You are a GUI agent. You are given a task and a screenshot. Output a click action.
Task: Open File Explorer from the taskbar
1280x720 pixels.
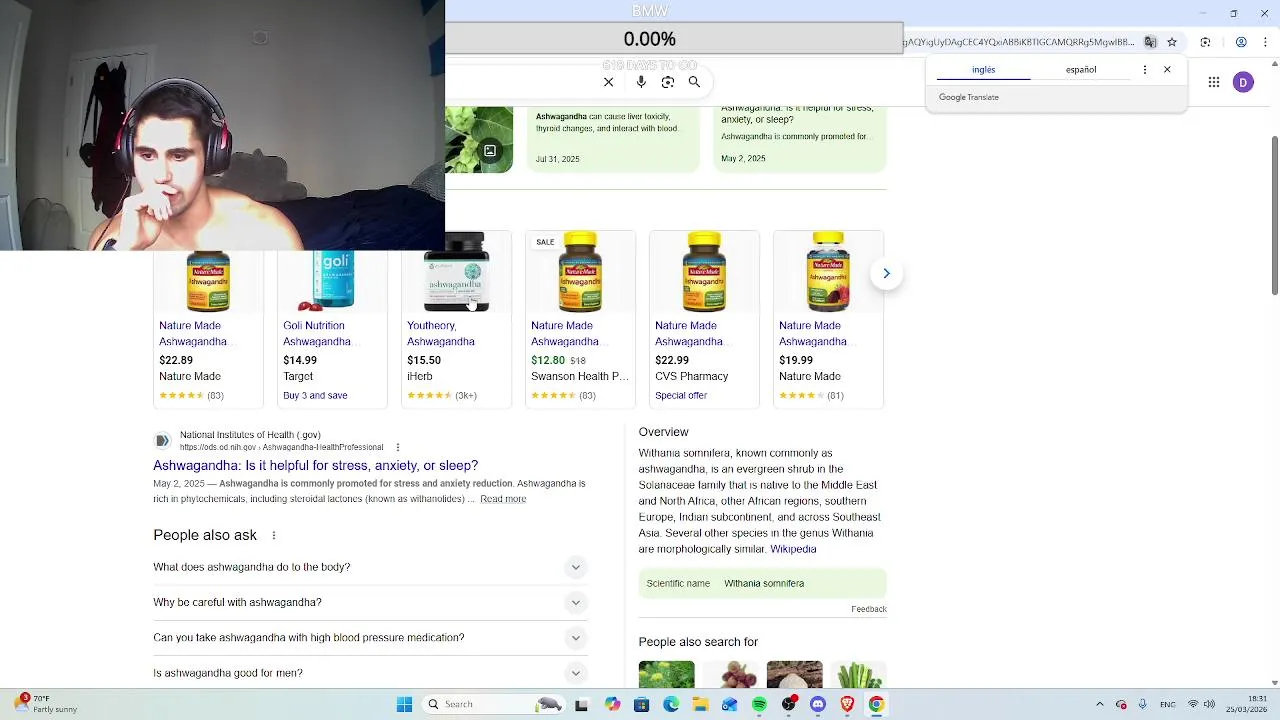click(x=700, y=704)
